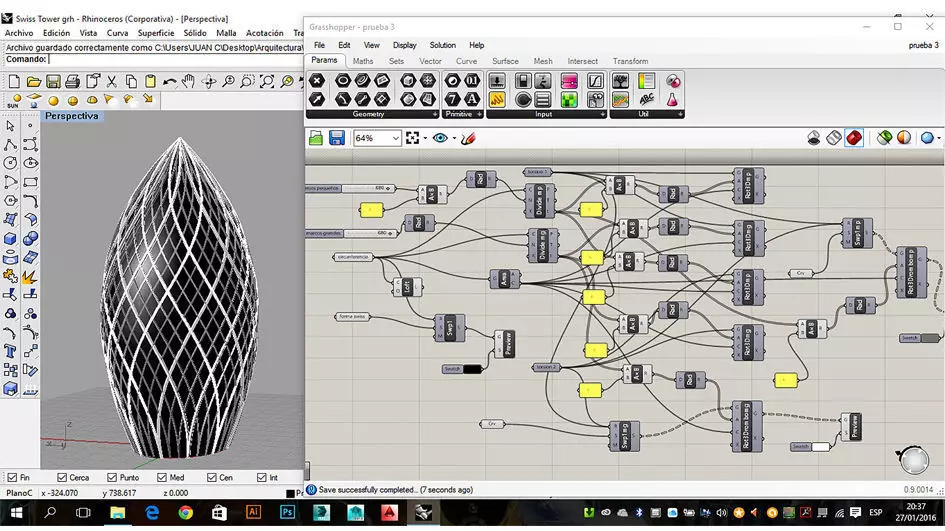945x531 pixels.
Task: Open Sun settings icon in Rhino
Action: point(14,101)
